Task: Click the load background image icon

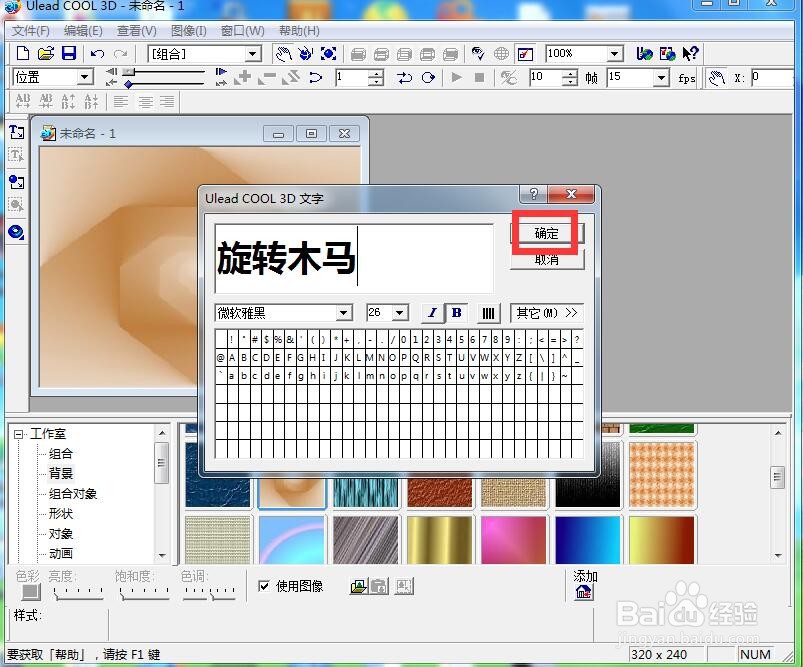Action: coord(358,587)
